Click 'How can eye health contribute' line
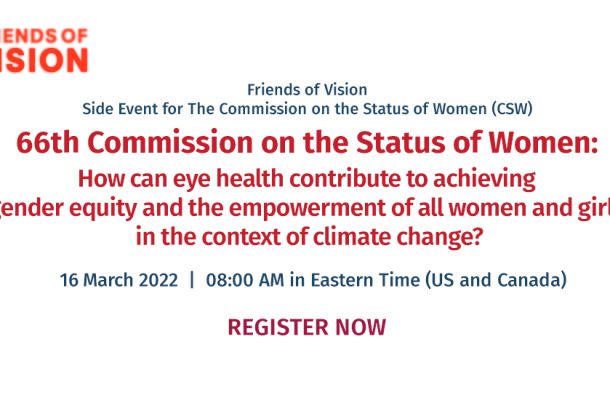Screen dimensions: 610x400 307,180
